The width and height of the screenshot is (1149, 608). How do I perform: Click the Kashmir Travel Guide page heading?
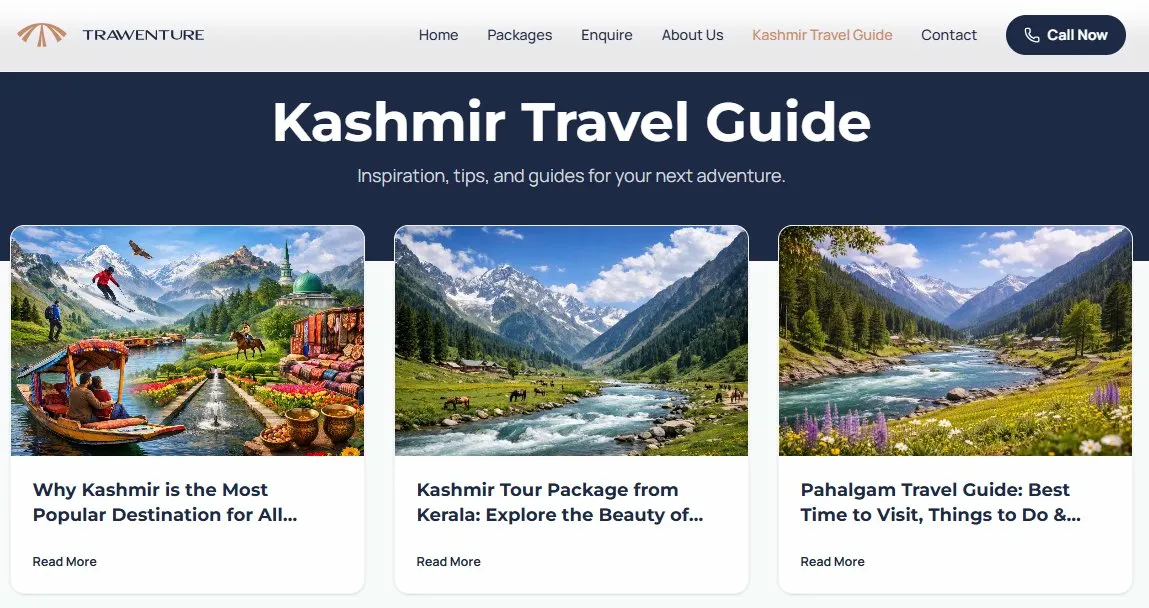click(572, 122)
